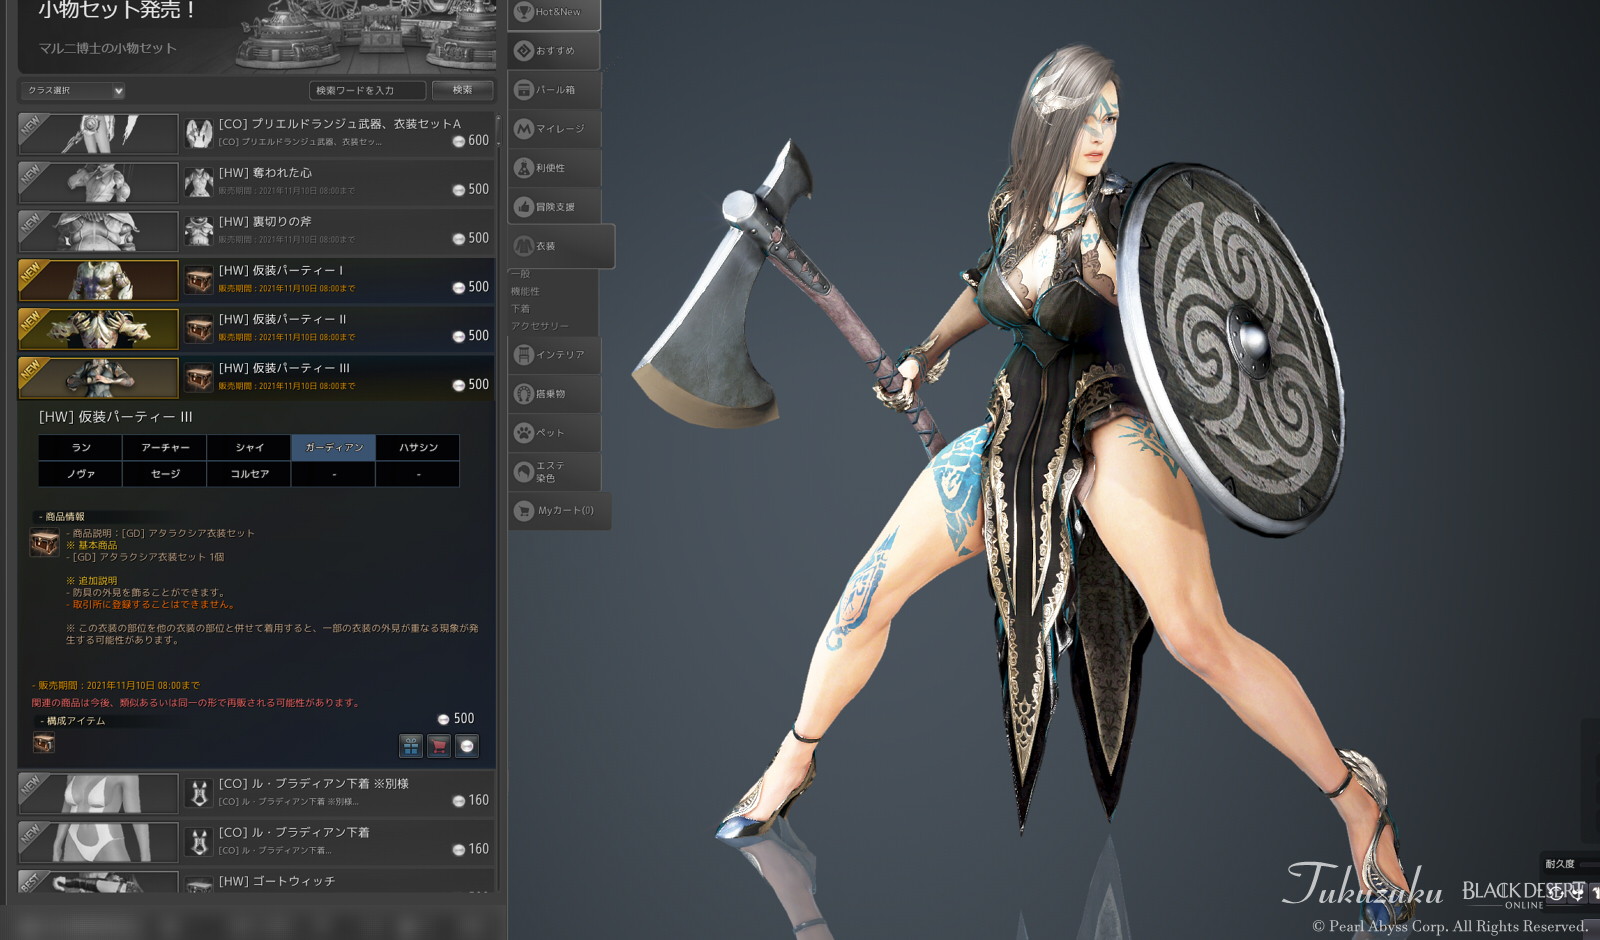
Task: Click the 奪われた心 armor icon
Action: [199, 183]
